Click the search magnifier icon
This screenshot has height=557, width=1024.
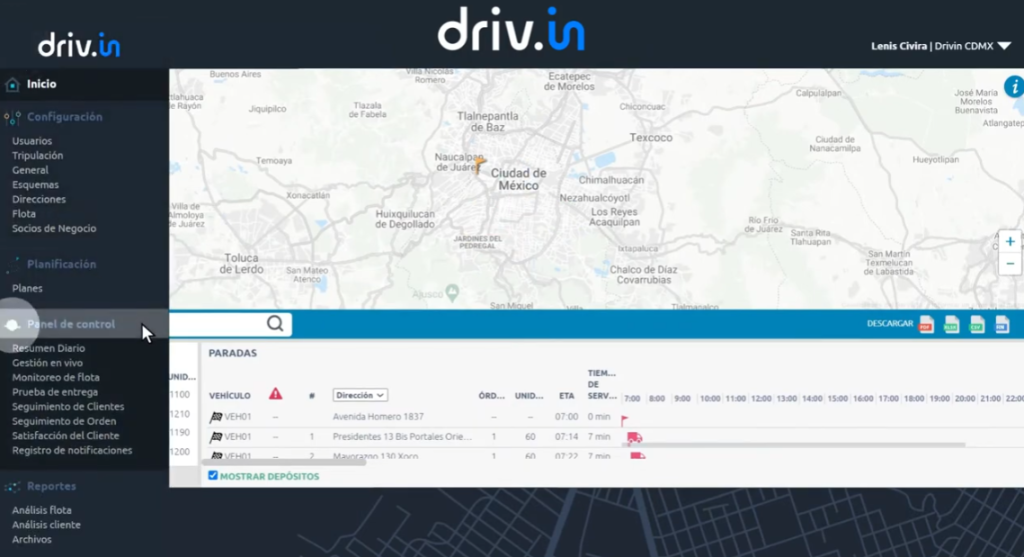point(275,323)
